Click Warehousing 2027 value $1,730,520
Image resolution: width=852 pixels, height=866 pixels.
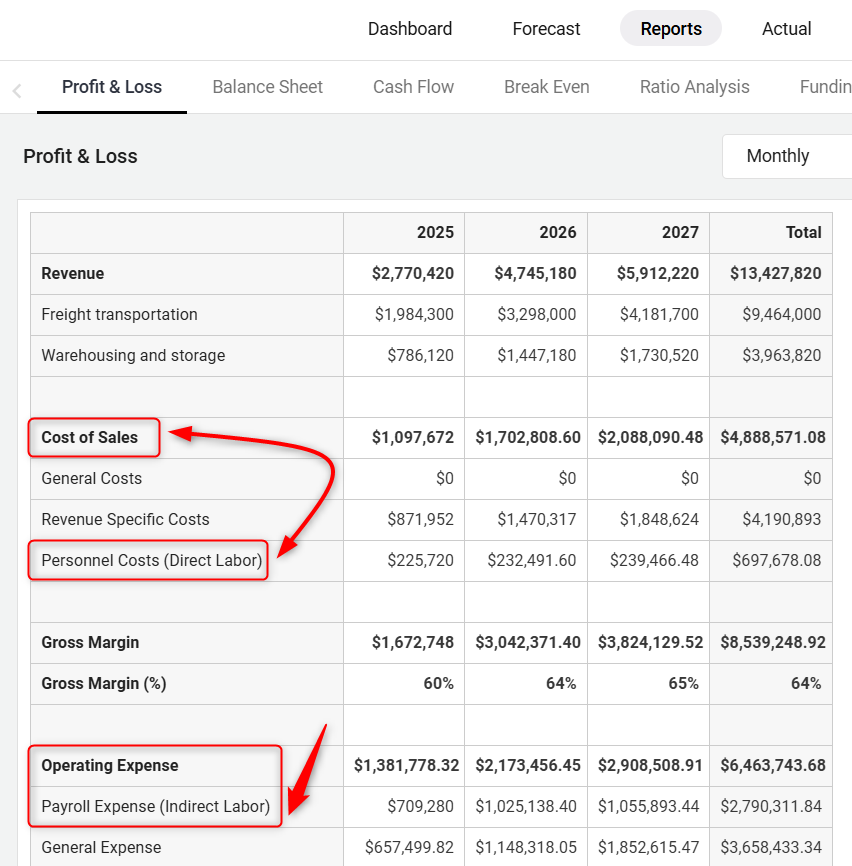point(659,355)
